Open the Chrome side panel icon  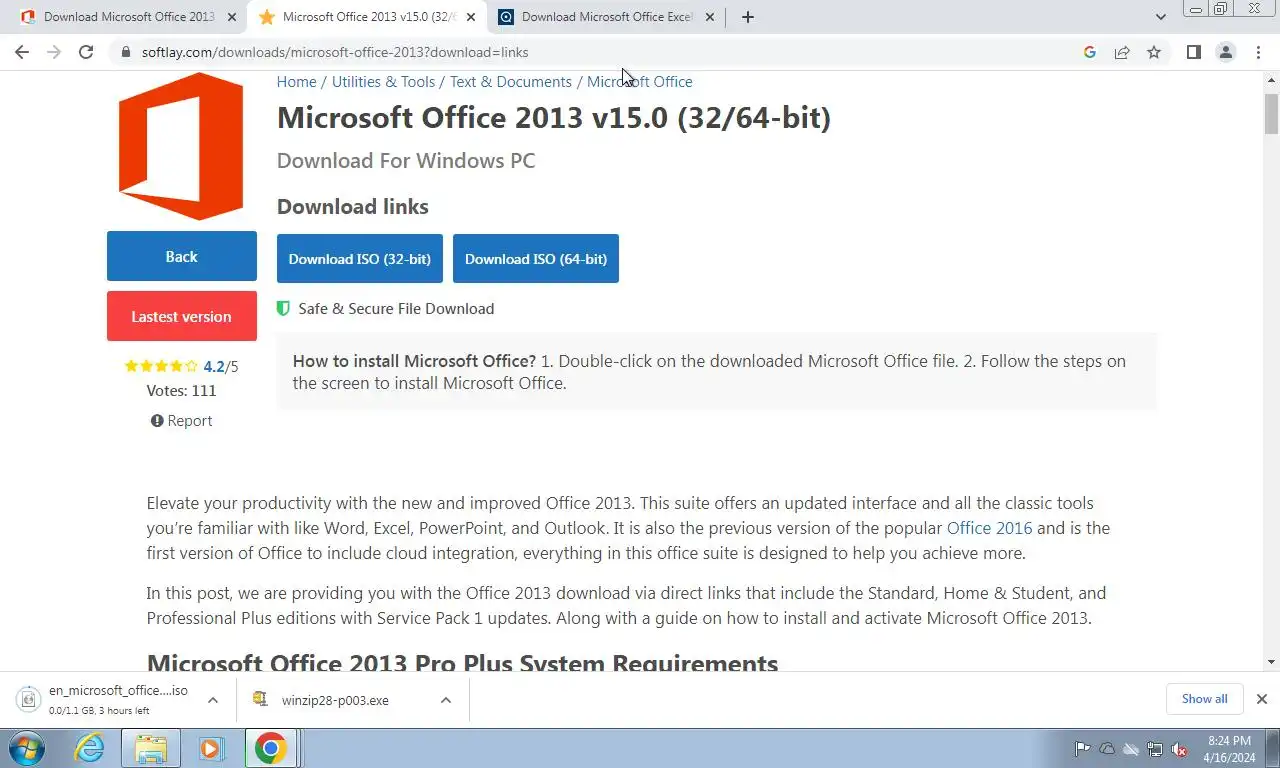1193,52
